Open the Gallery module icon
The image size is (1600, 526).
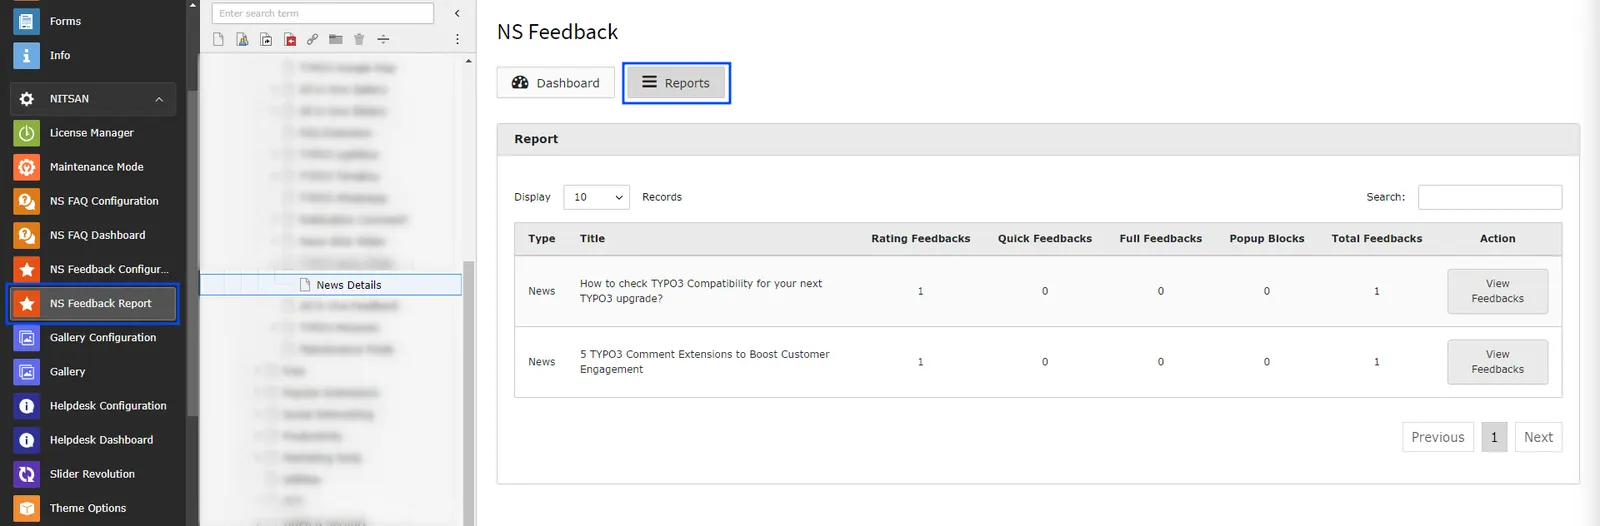point(27,371)
